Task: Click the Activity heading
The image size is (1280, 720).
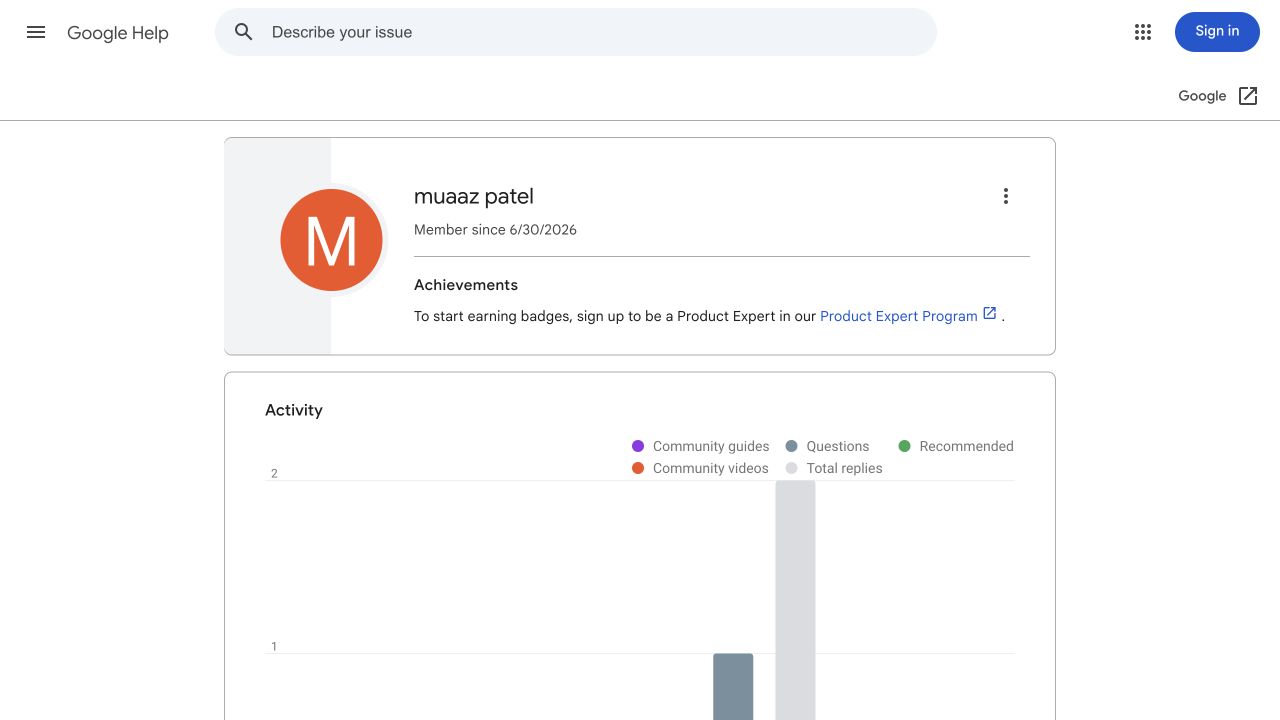Action: click(x=294, y=410)
